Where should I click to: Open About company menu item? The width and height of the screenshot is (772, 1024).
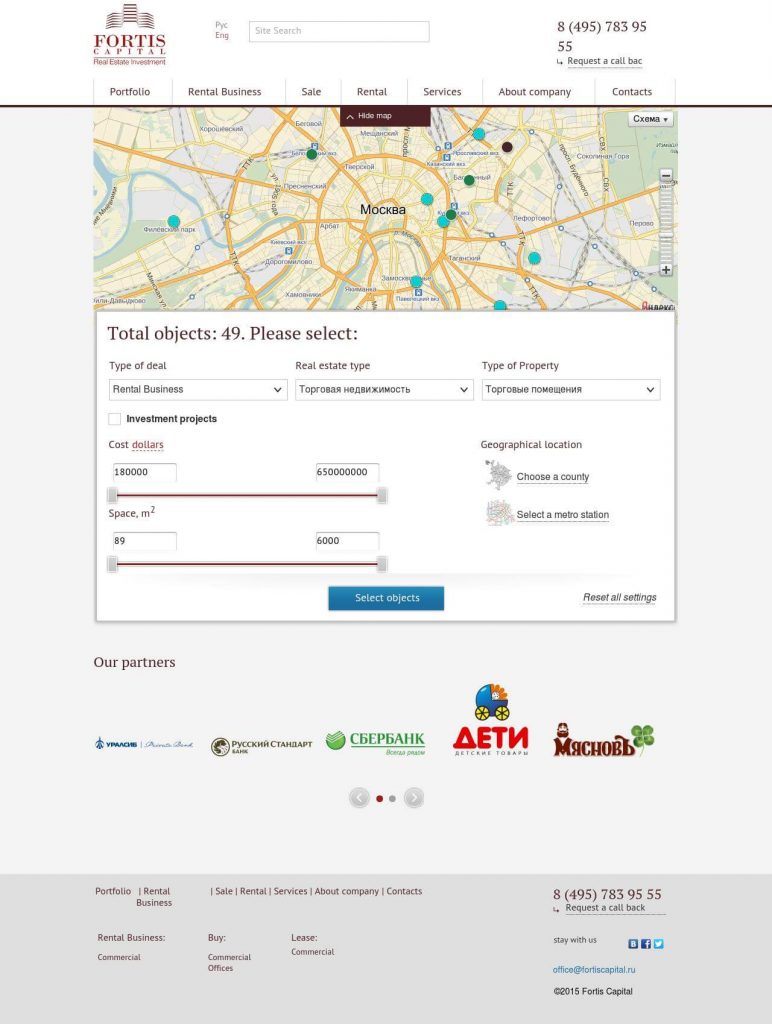pos(535,92)
